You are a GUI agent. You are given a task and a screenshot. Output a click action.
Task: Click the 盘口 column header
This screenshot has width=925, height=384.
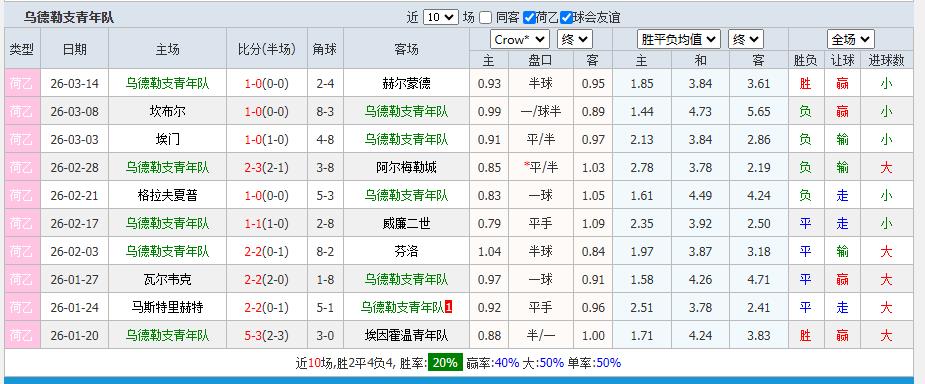(541, 60)
